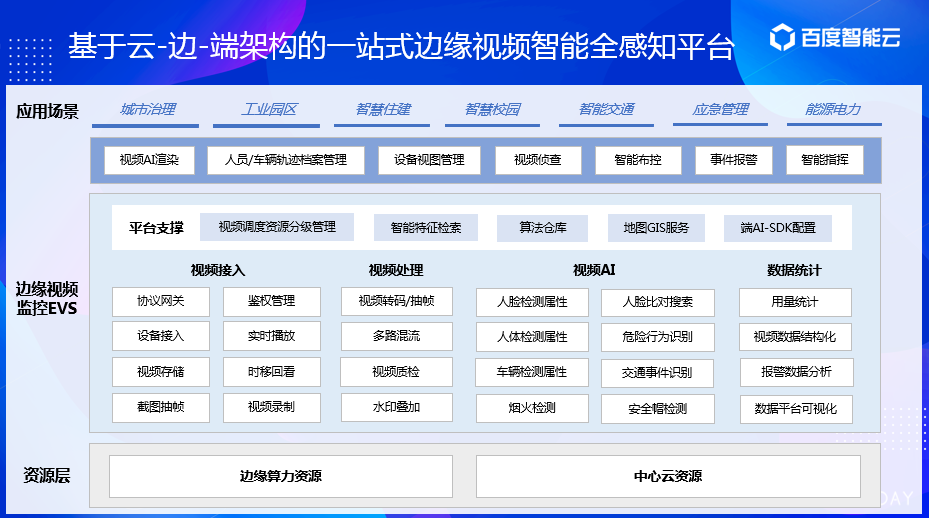Screen dimensions: 929x518
Task: Click the 中心云资源 block
Action: 668,477
